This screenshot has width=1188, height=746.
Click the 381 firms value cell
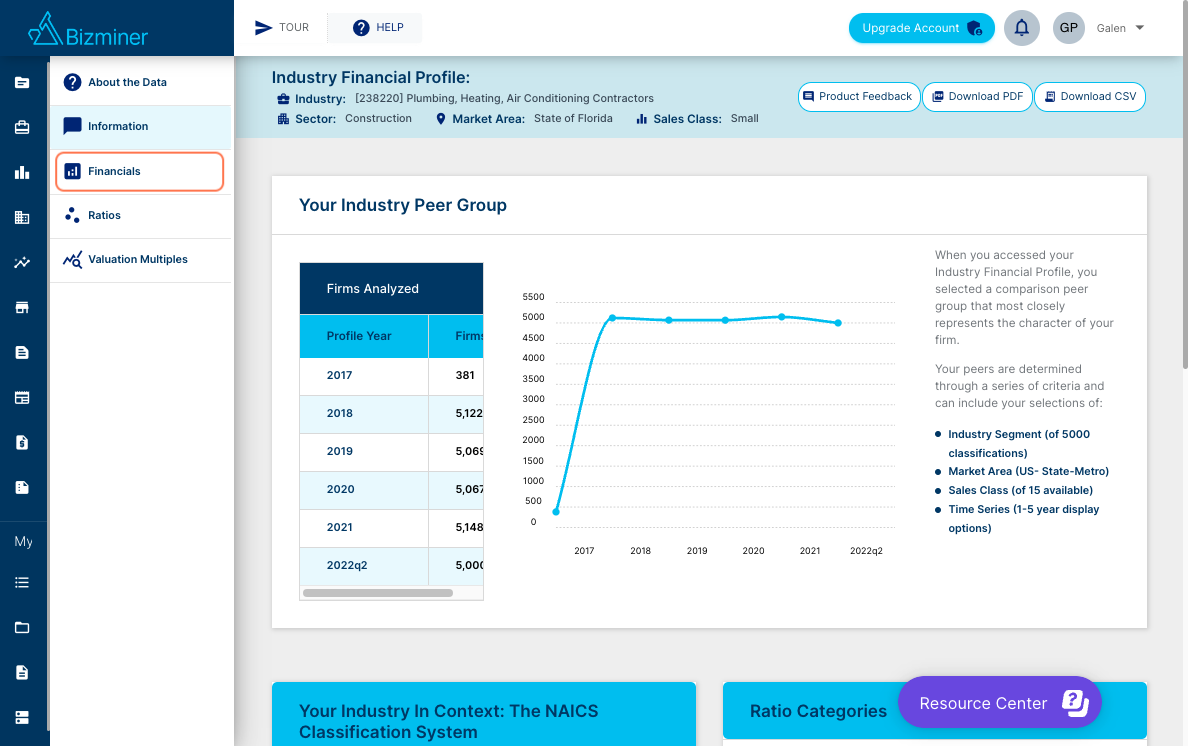point(456,376)
